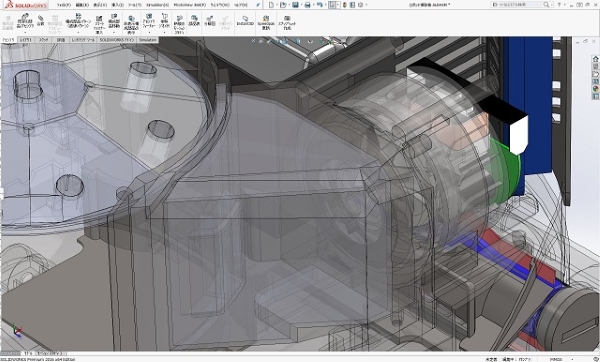Click the Rebuild traffic-light icon
Screen dimensions: 600x362
click(345, 5)
